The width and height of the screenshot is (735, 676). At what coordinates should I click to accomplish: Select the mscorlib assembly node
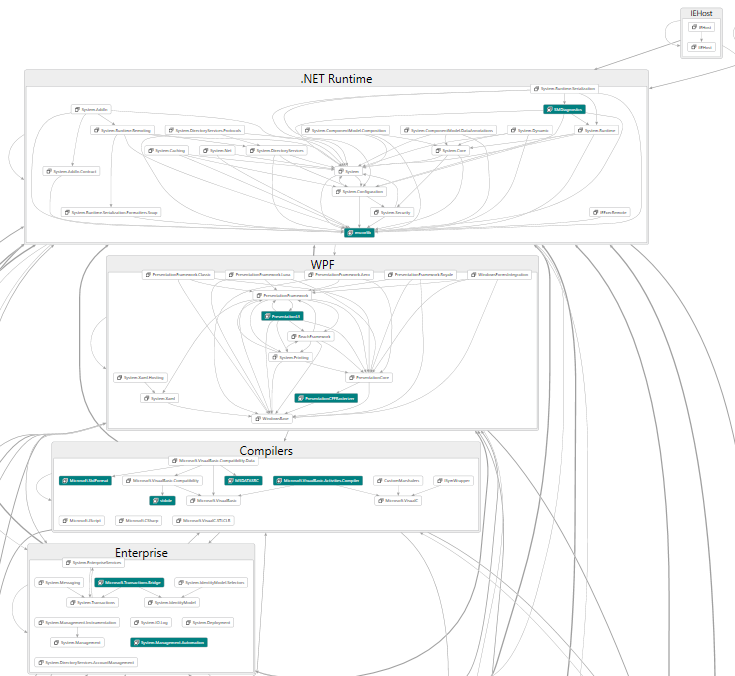360,232
